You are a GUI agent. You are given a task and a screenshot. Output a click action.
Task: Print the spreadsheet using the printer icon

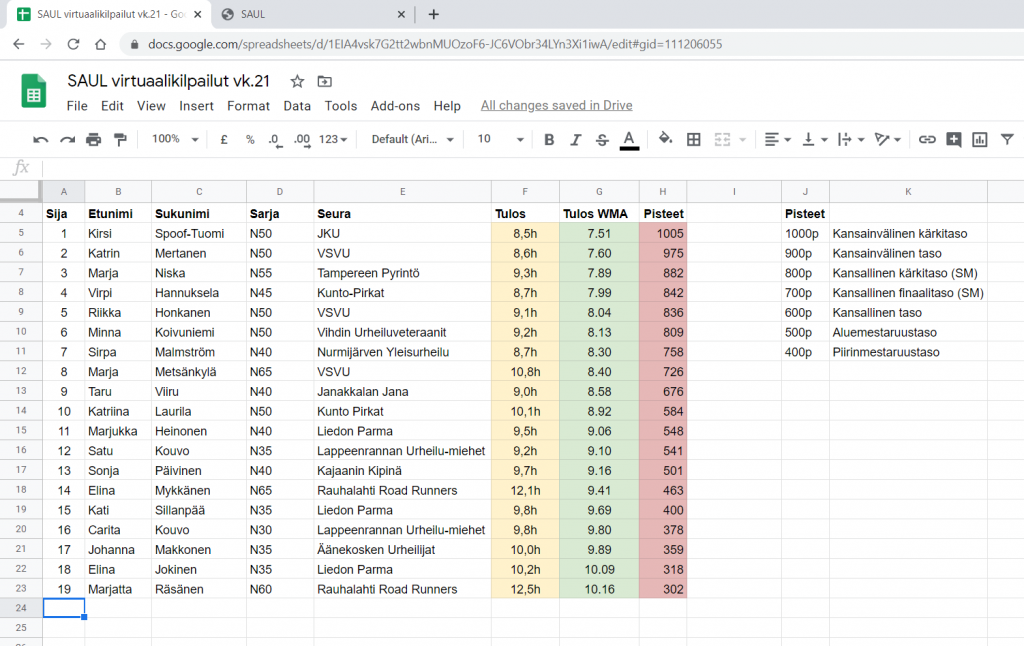(93, 140)
